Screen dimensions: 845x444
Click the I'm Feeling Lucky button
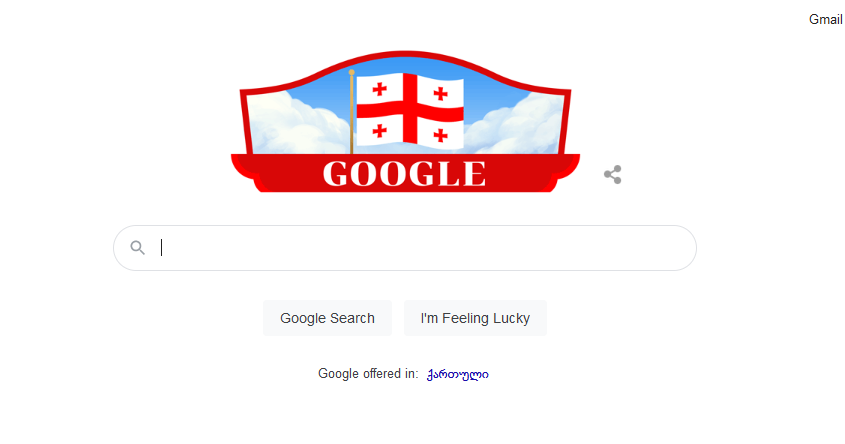coord(475,318)
